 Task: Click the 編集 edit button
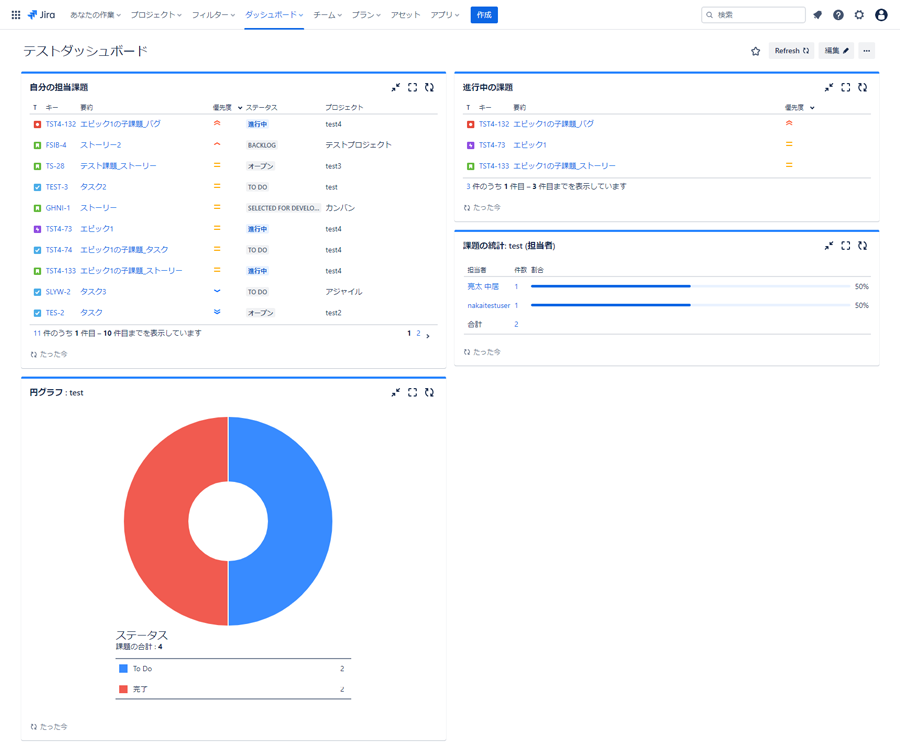coord(836,51)
